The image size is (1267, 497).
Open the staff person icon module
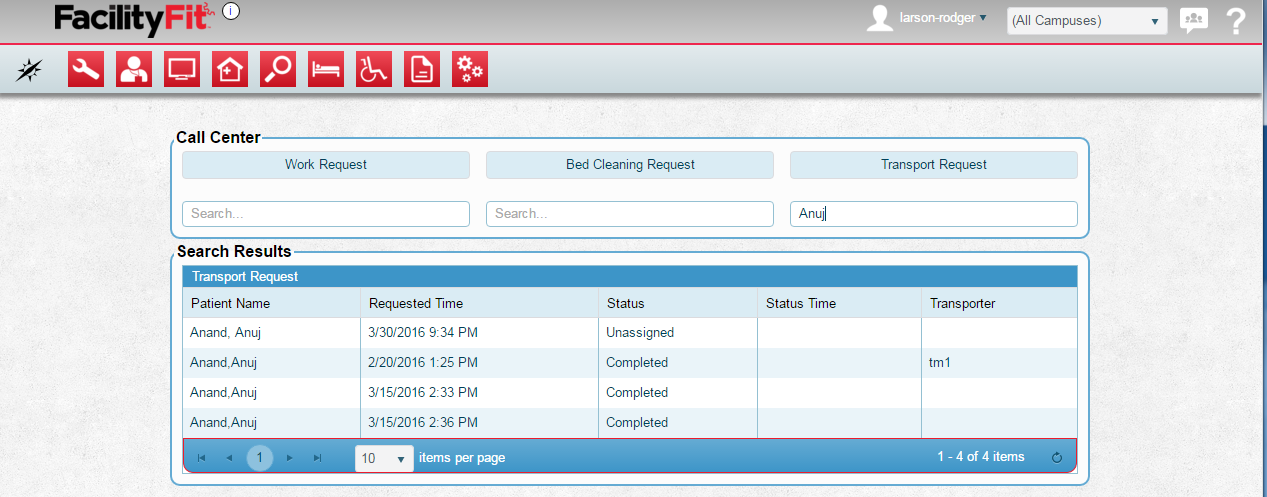[134, 69]
